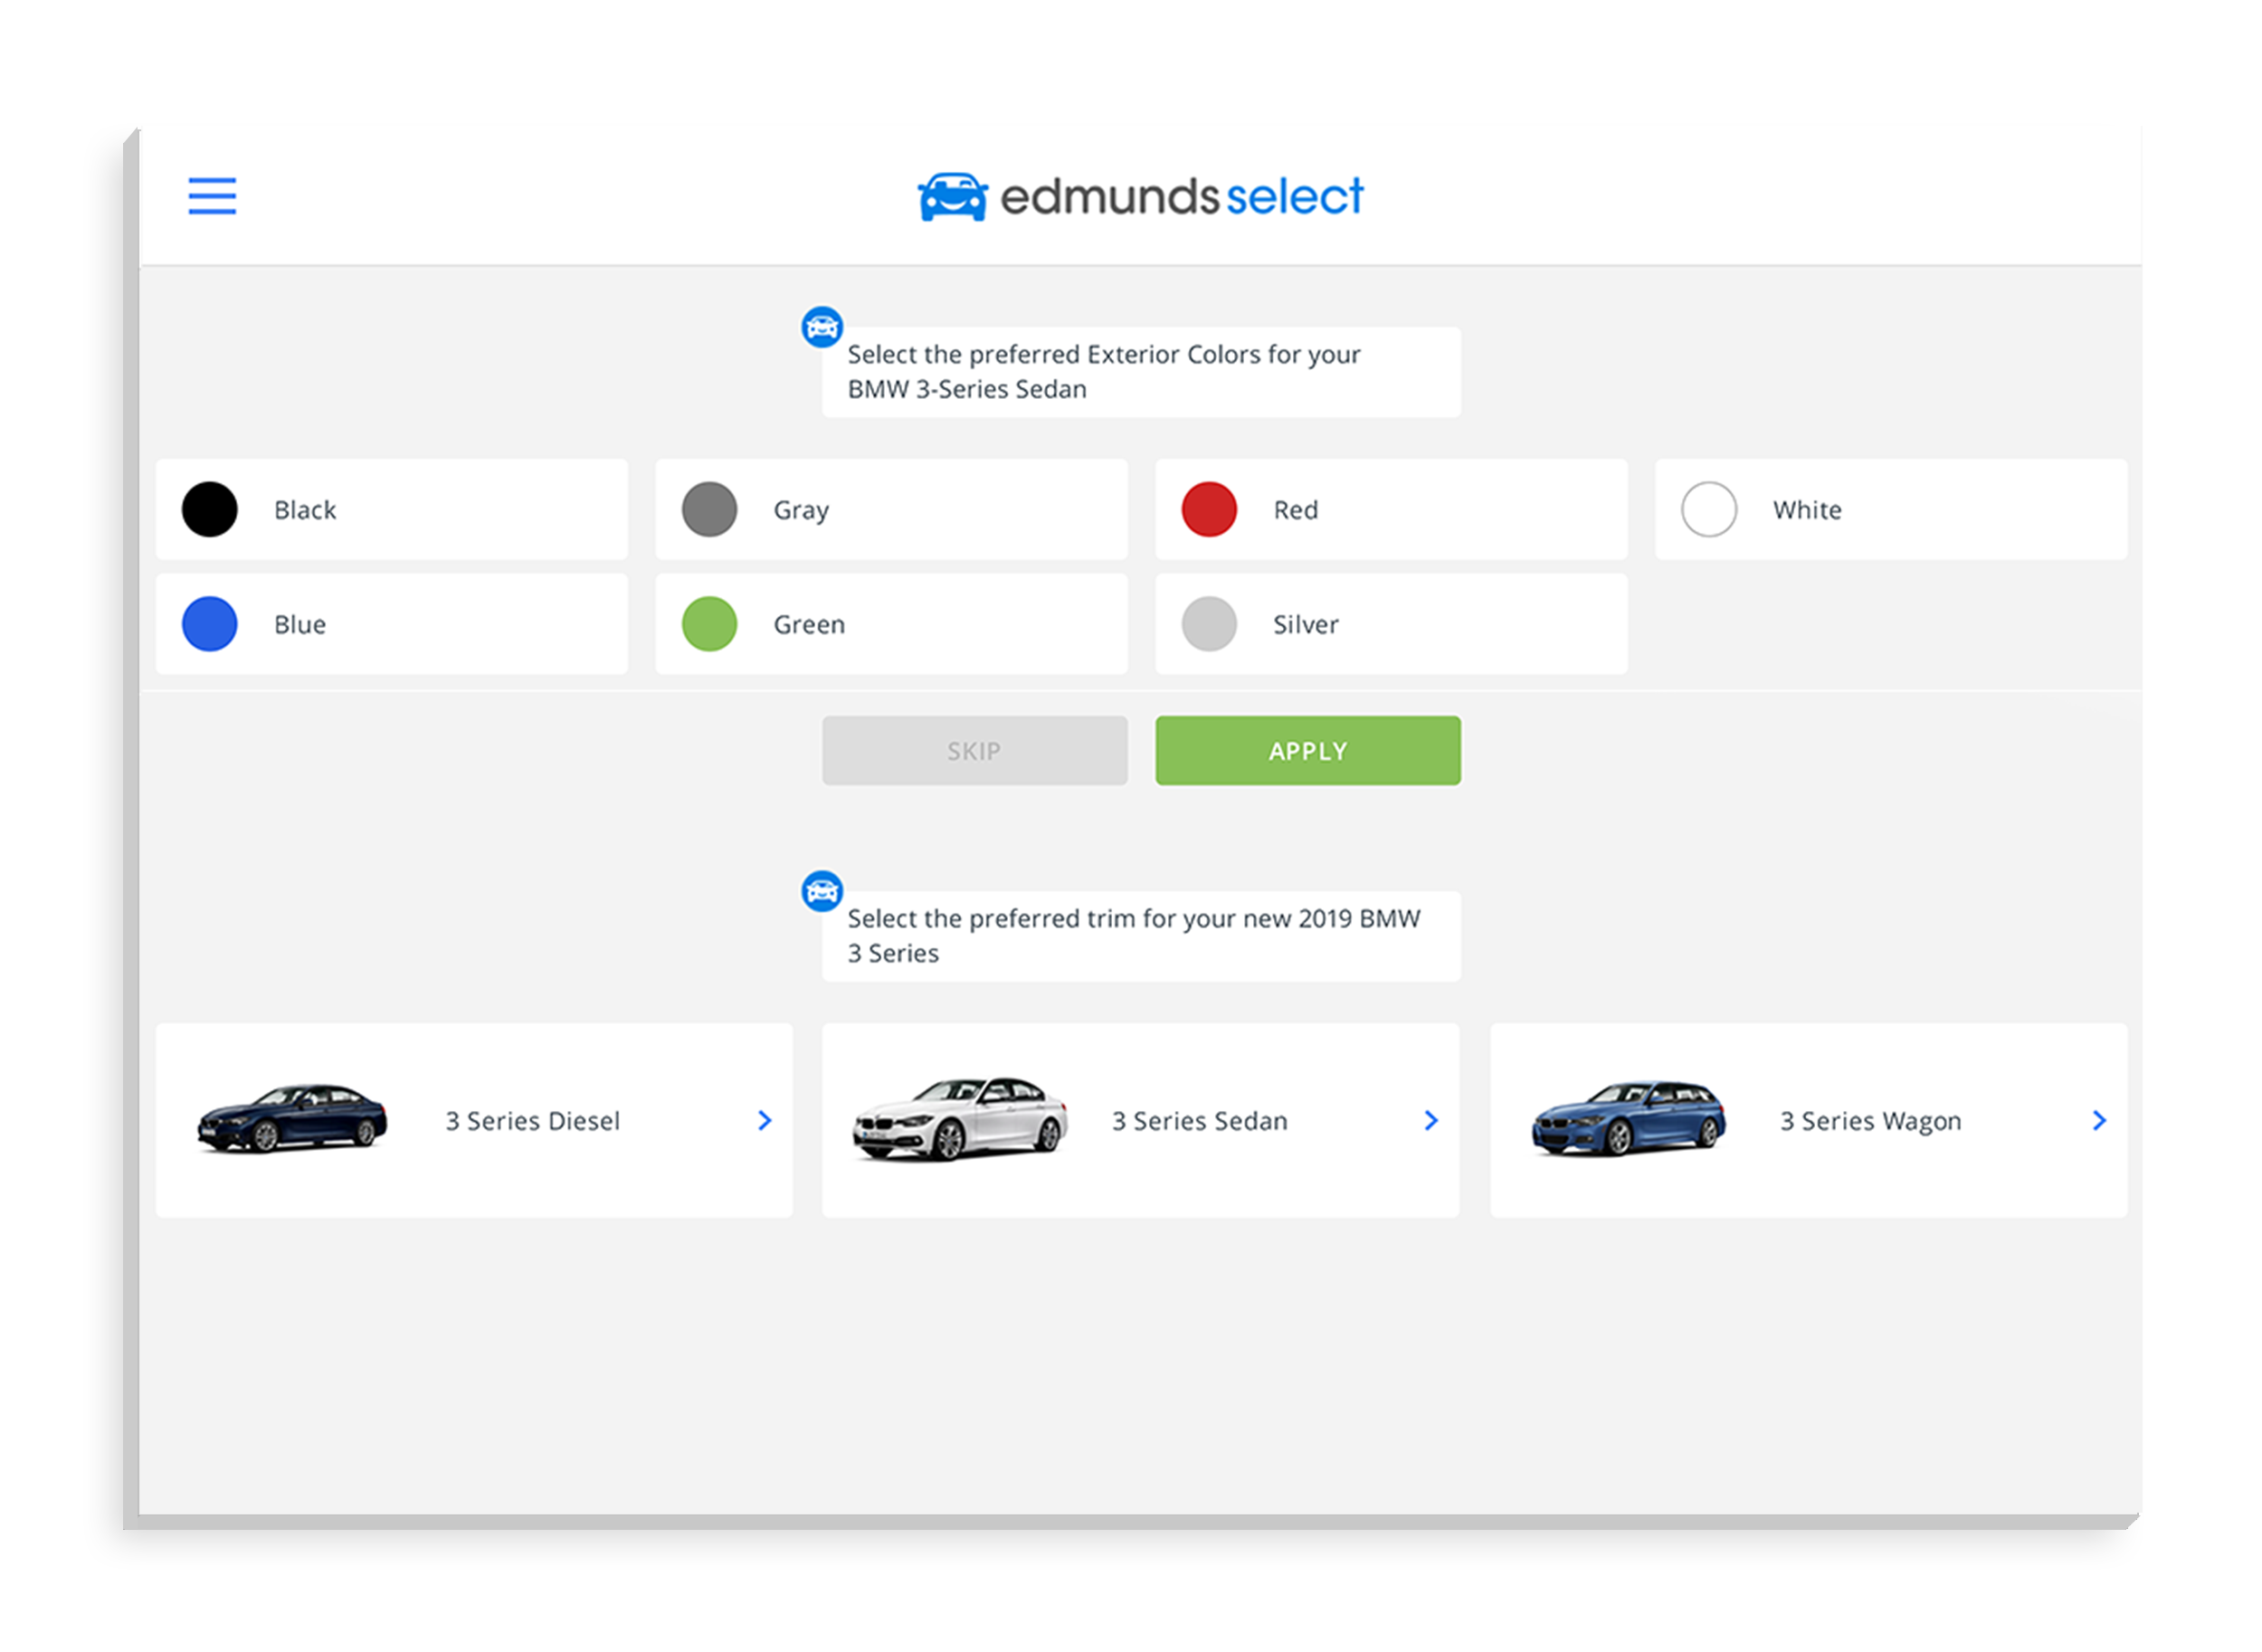Select the Red color swatch
The image size is (2262, 1652).
coord(1209,510)
